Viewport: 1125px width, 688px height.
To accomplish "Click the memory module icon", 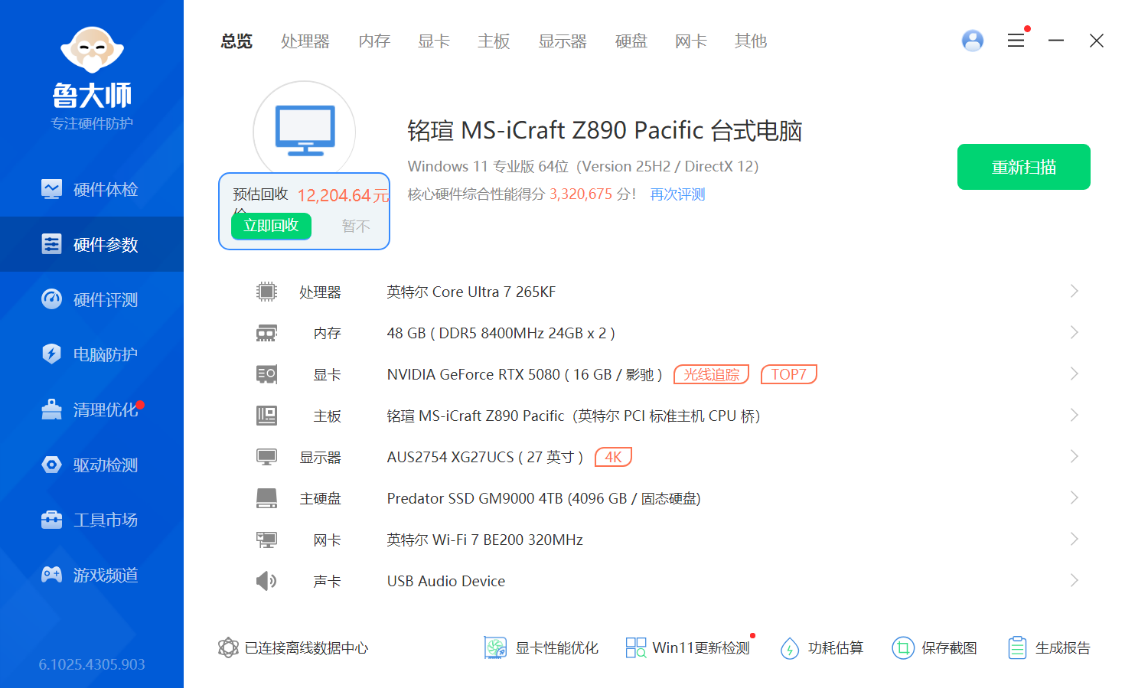I will (266, 333).
